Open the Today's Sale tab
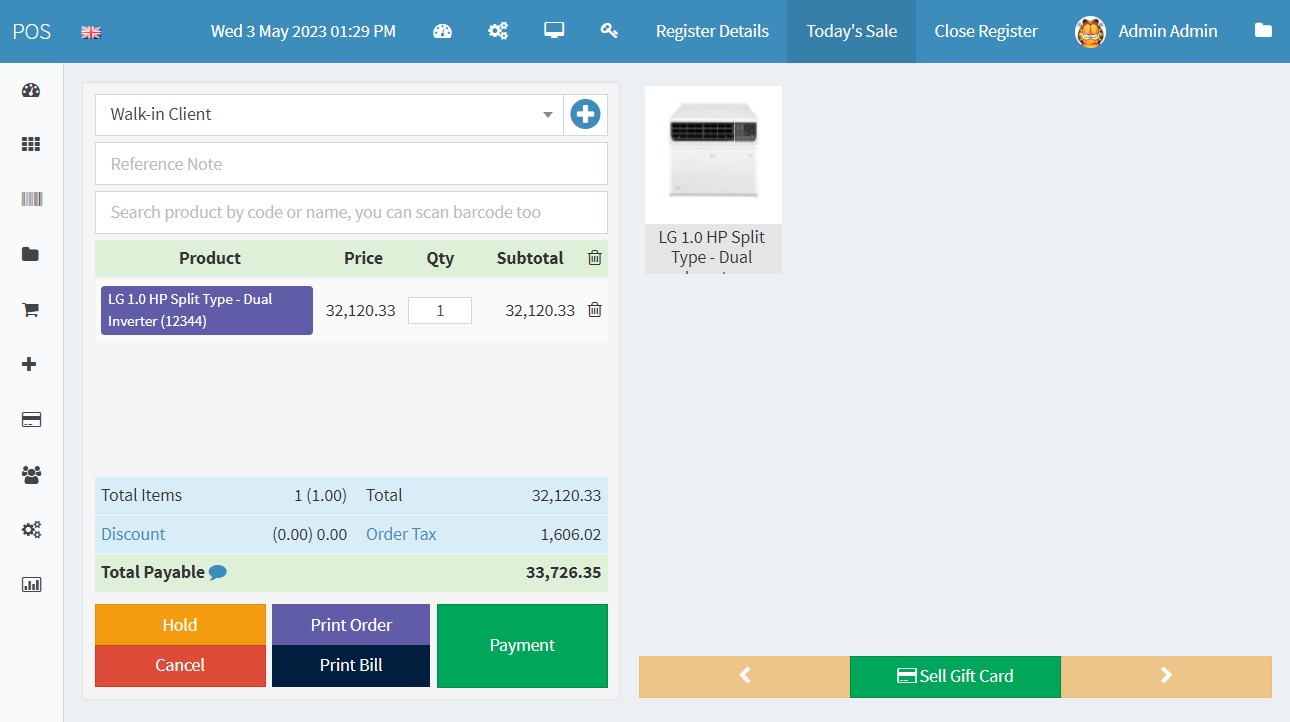 (851, 31)
